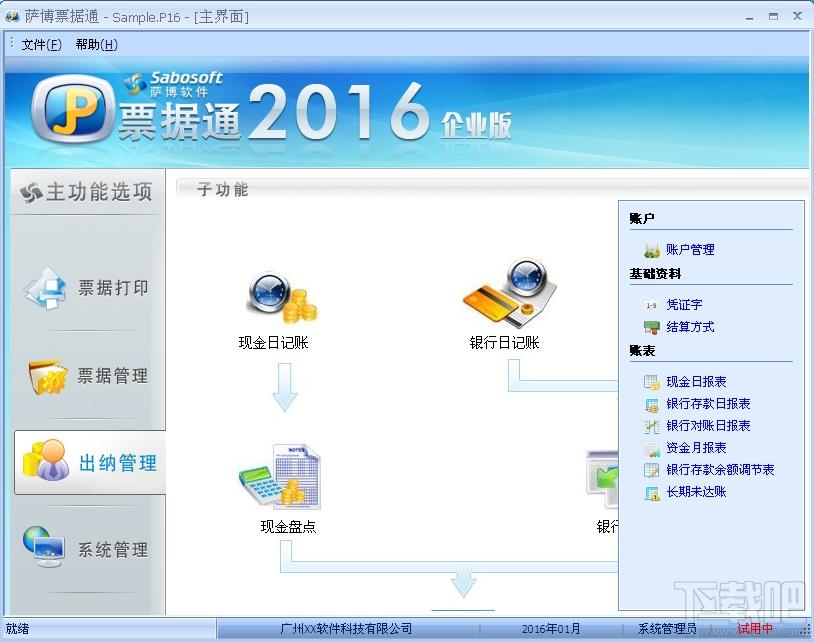Image resolution: width=814 pixels, height=642 pixels.
Task: Click the 现金盘点 label
Action: (x=288, y=527)
